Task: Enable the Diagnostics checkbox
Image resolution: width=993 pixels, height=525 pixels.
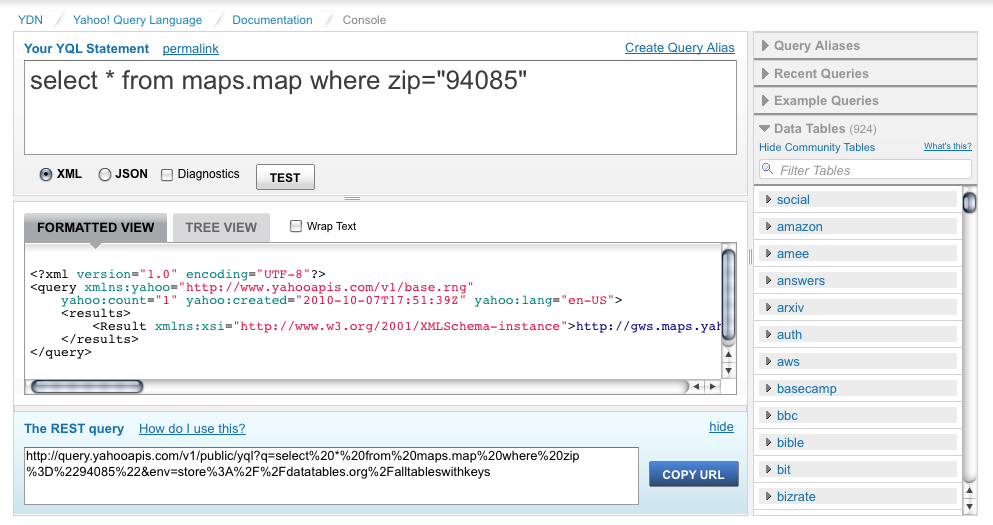Action: click(167, 175)
